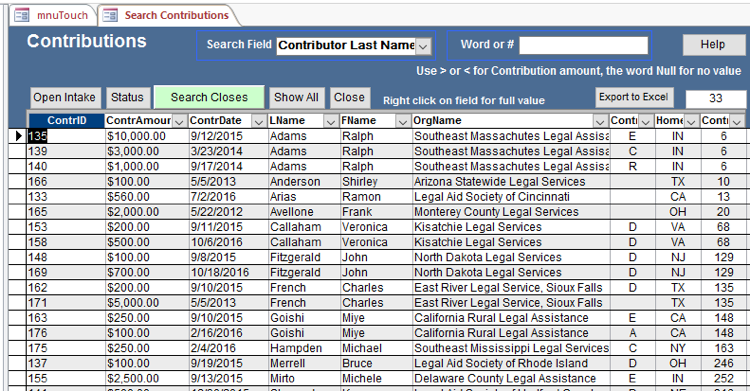Click the amount $10,000.00
The image size is (750, 391).
(x=146, y=136)
